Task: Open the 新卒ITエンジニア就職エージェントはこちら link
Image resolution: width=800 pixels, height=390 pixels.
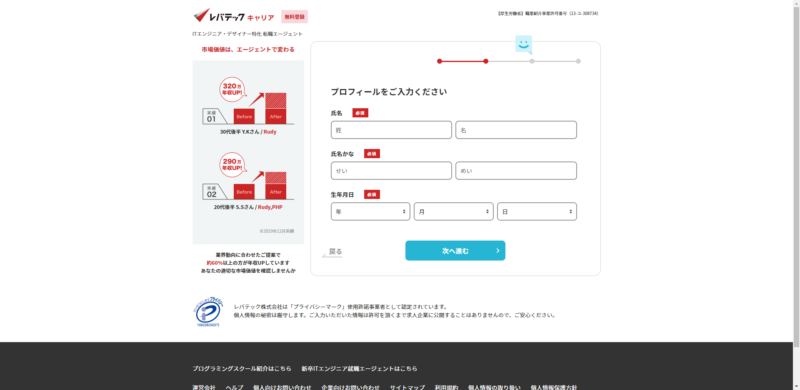Action: point(359,369)
